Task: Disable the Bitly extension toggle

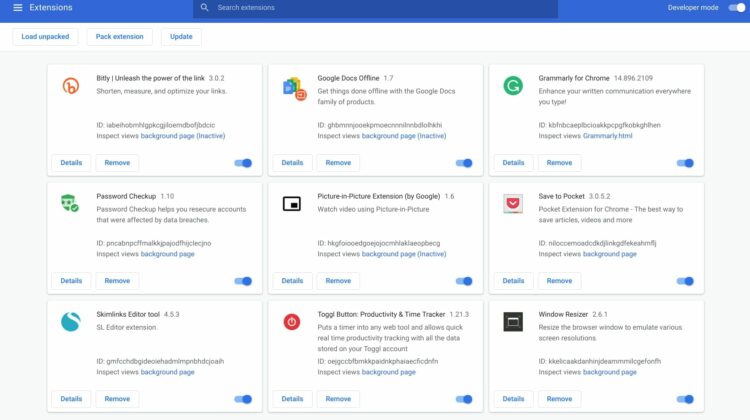Action: coord(243,163)
